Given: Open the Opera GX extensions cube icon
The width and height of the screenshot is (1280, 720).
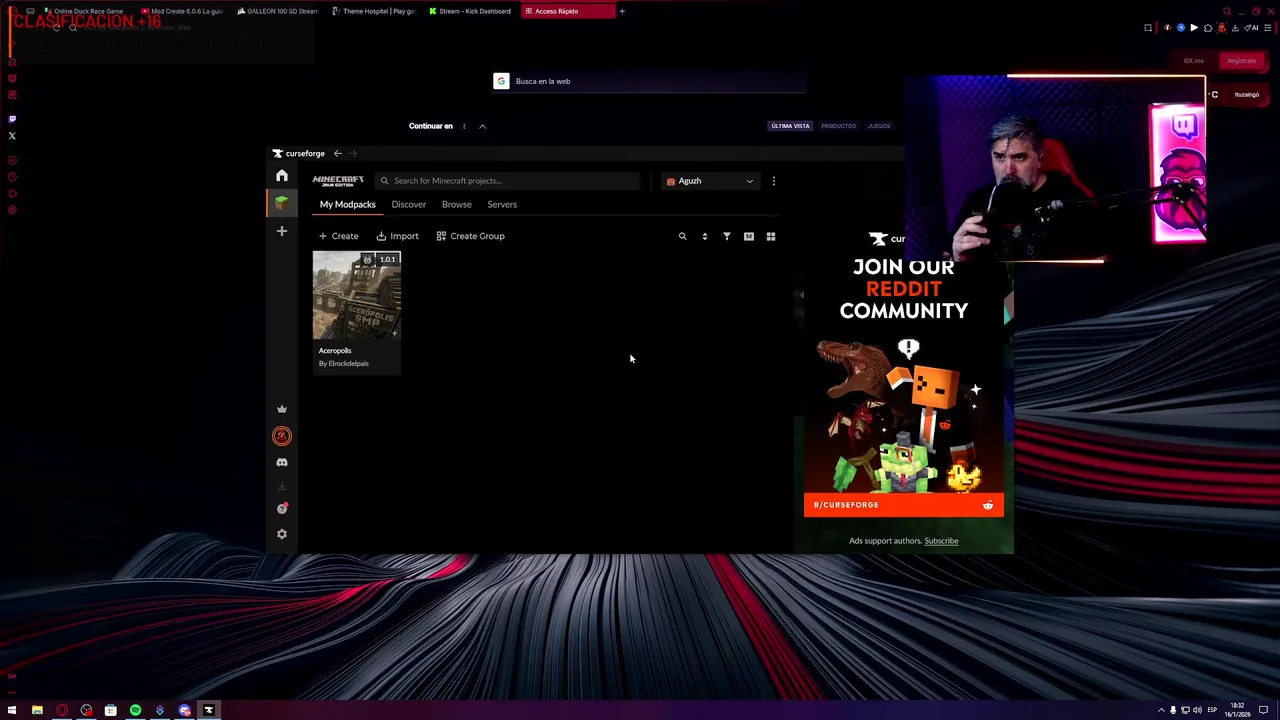Looking at the screenshot, I should pos(1208,28).
